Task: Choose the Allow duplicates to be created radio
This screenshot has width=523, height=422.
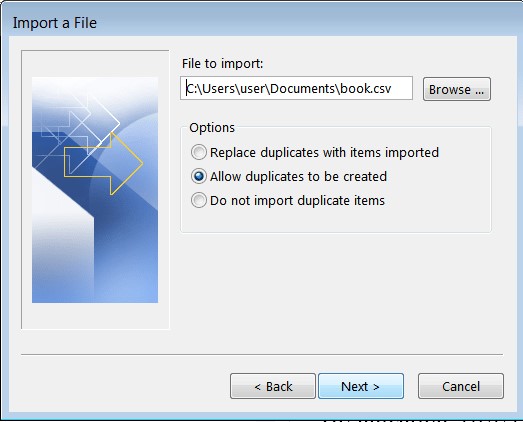Action: pyautogui.click(x=199, y=176)
